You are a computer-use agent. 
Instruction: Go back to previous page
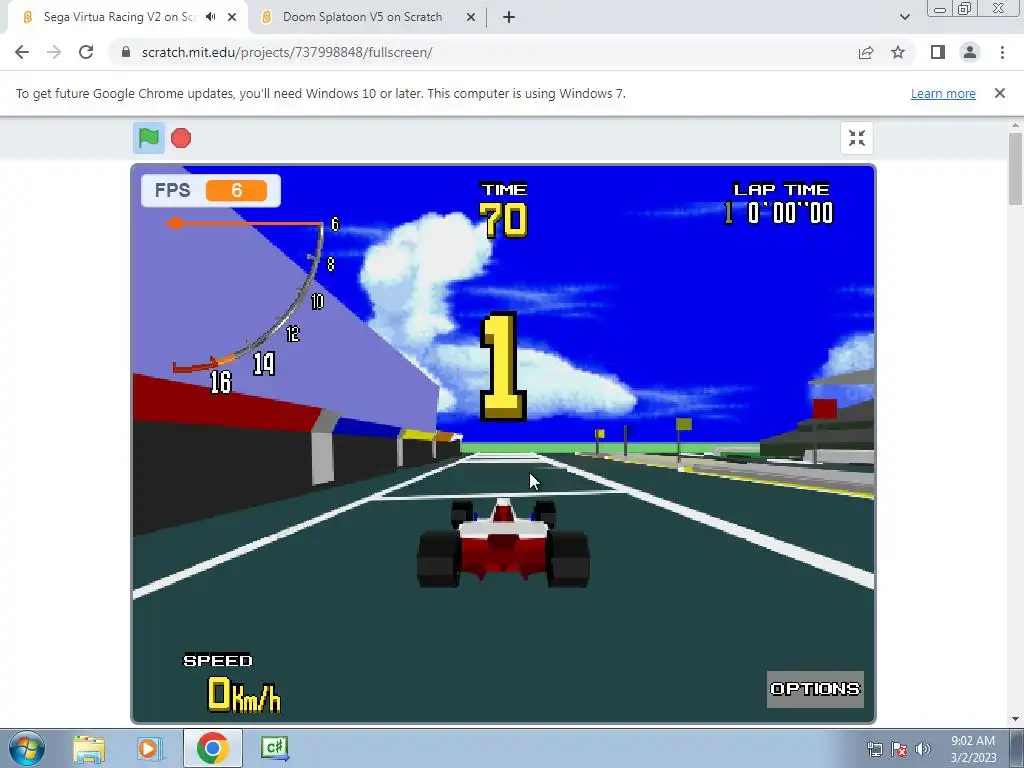tap(22, 52)
